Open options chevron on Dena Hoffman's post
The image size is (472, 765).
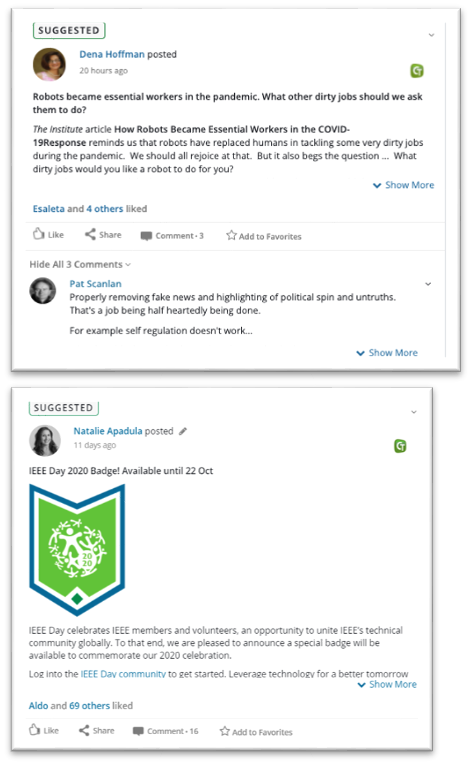[431, 35]
